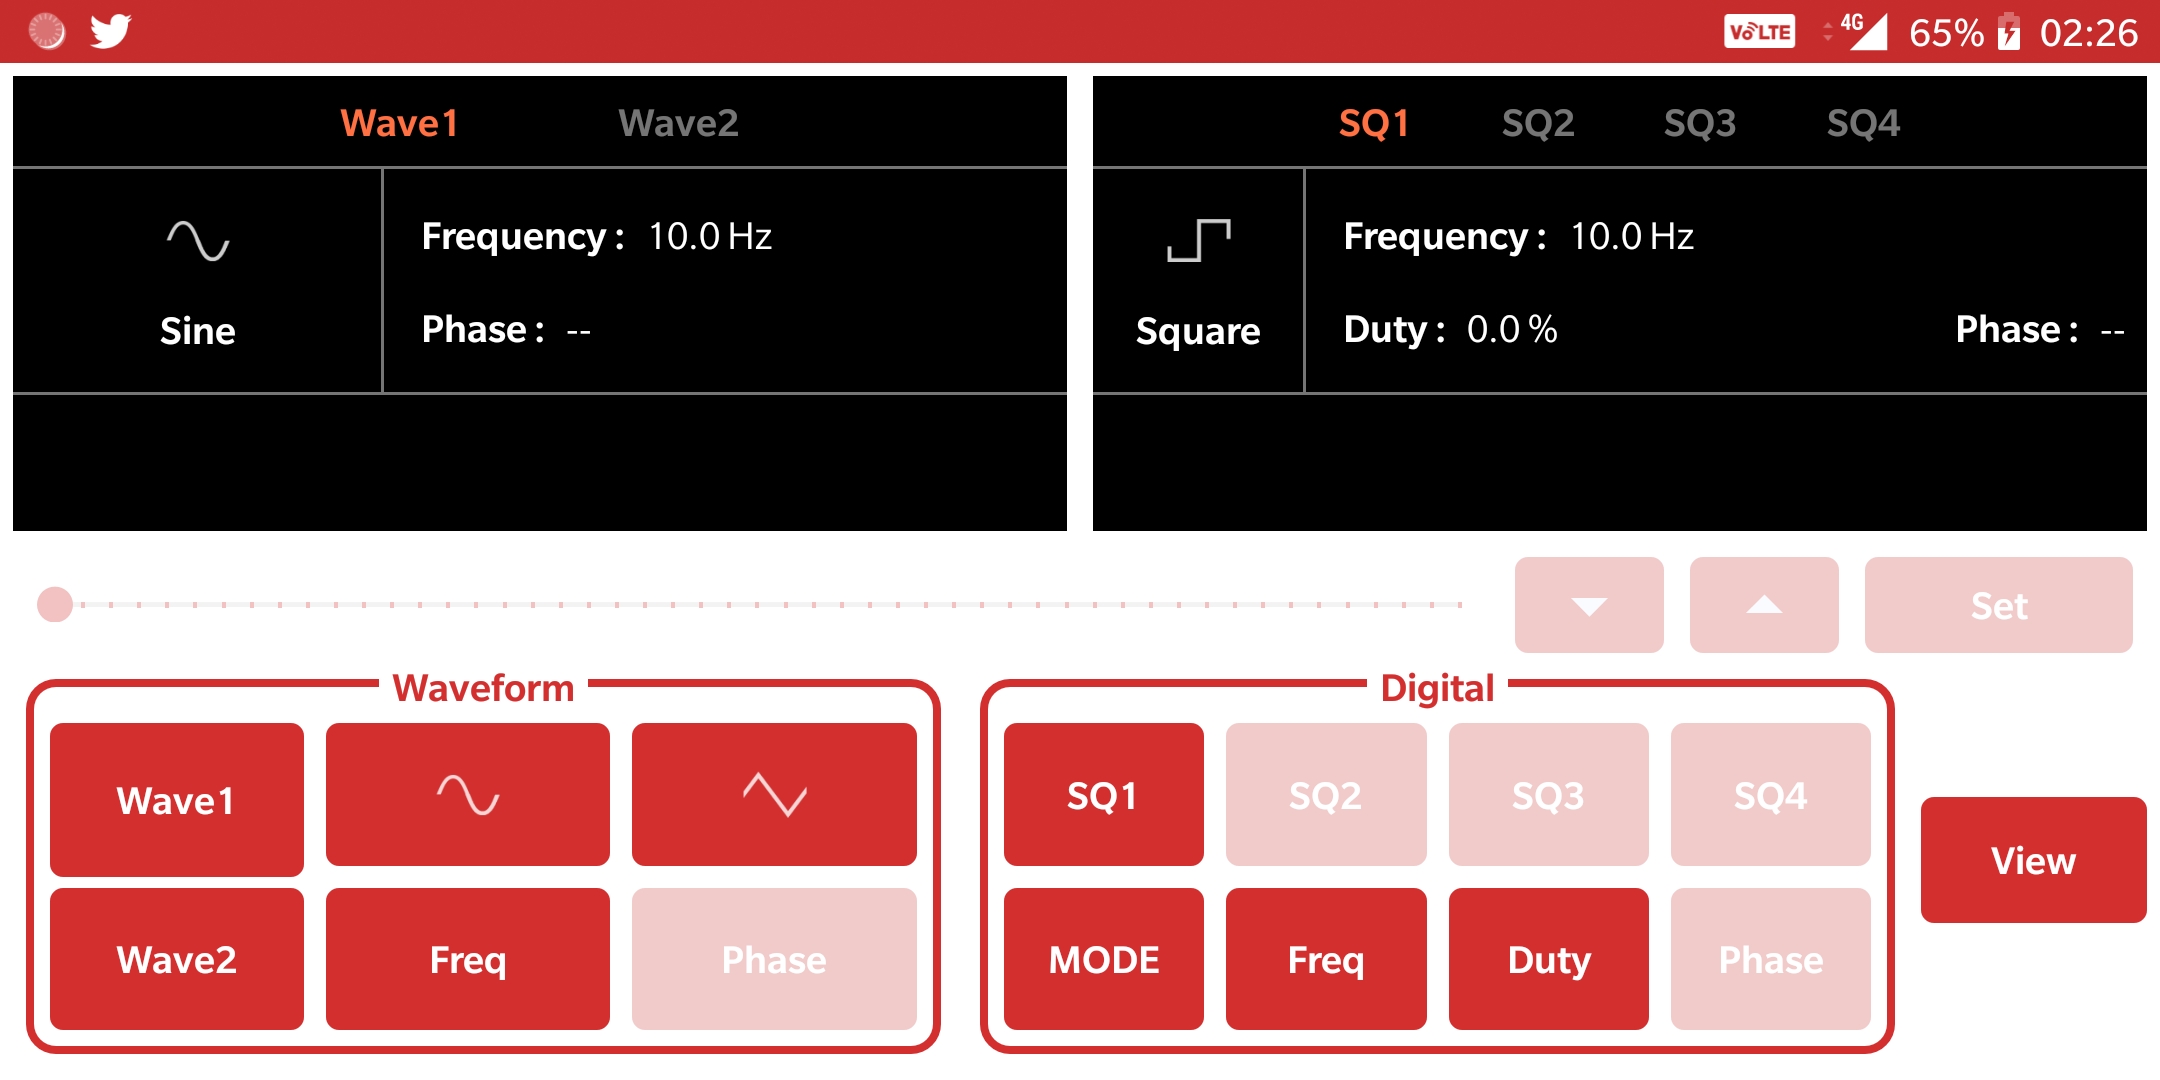Tap the Square wave icon in display
Screen dimensions: 2160x1080
pos(1198,241)
